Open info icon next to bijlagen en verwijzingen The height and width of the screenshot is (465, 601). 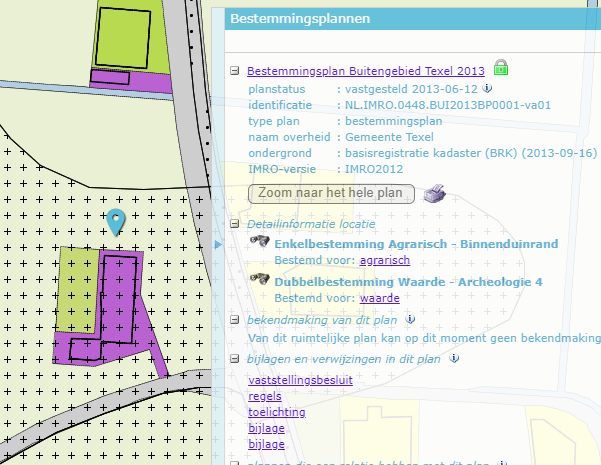[454, 358]
